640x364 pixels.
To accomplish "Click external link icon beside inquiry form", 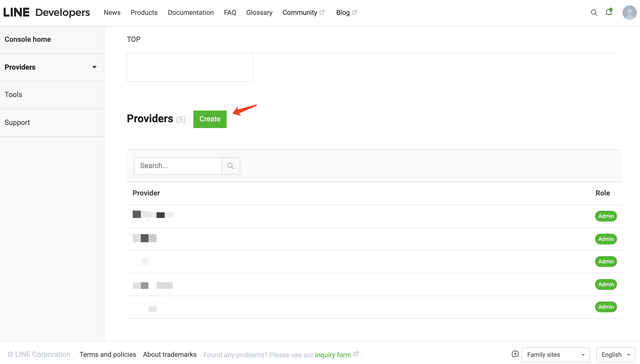I will (356, 354).
